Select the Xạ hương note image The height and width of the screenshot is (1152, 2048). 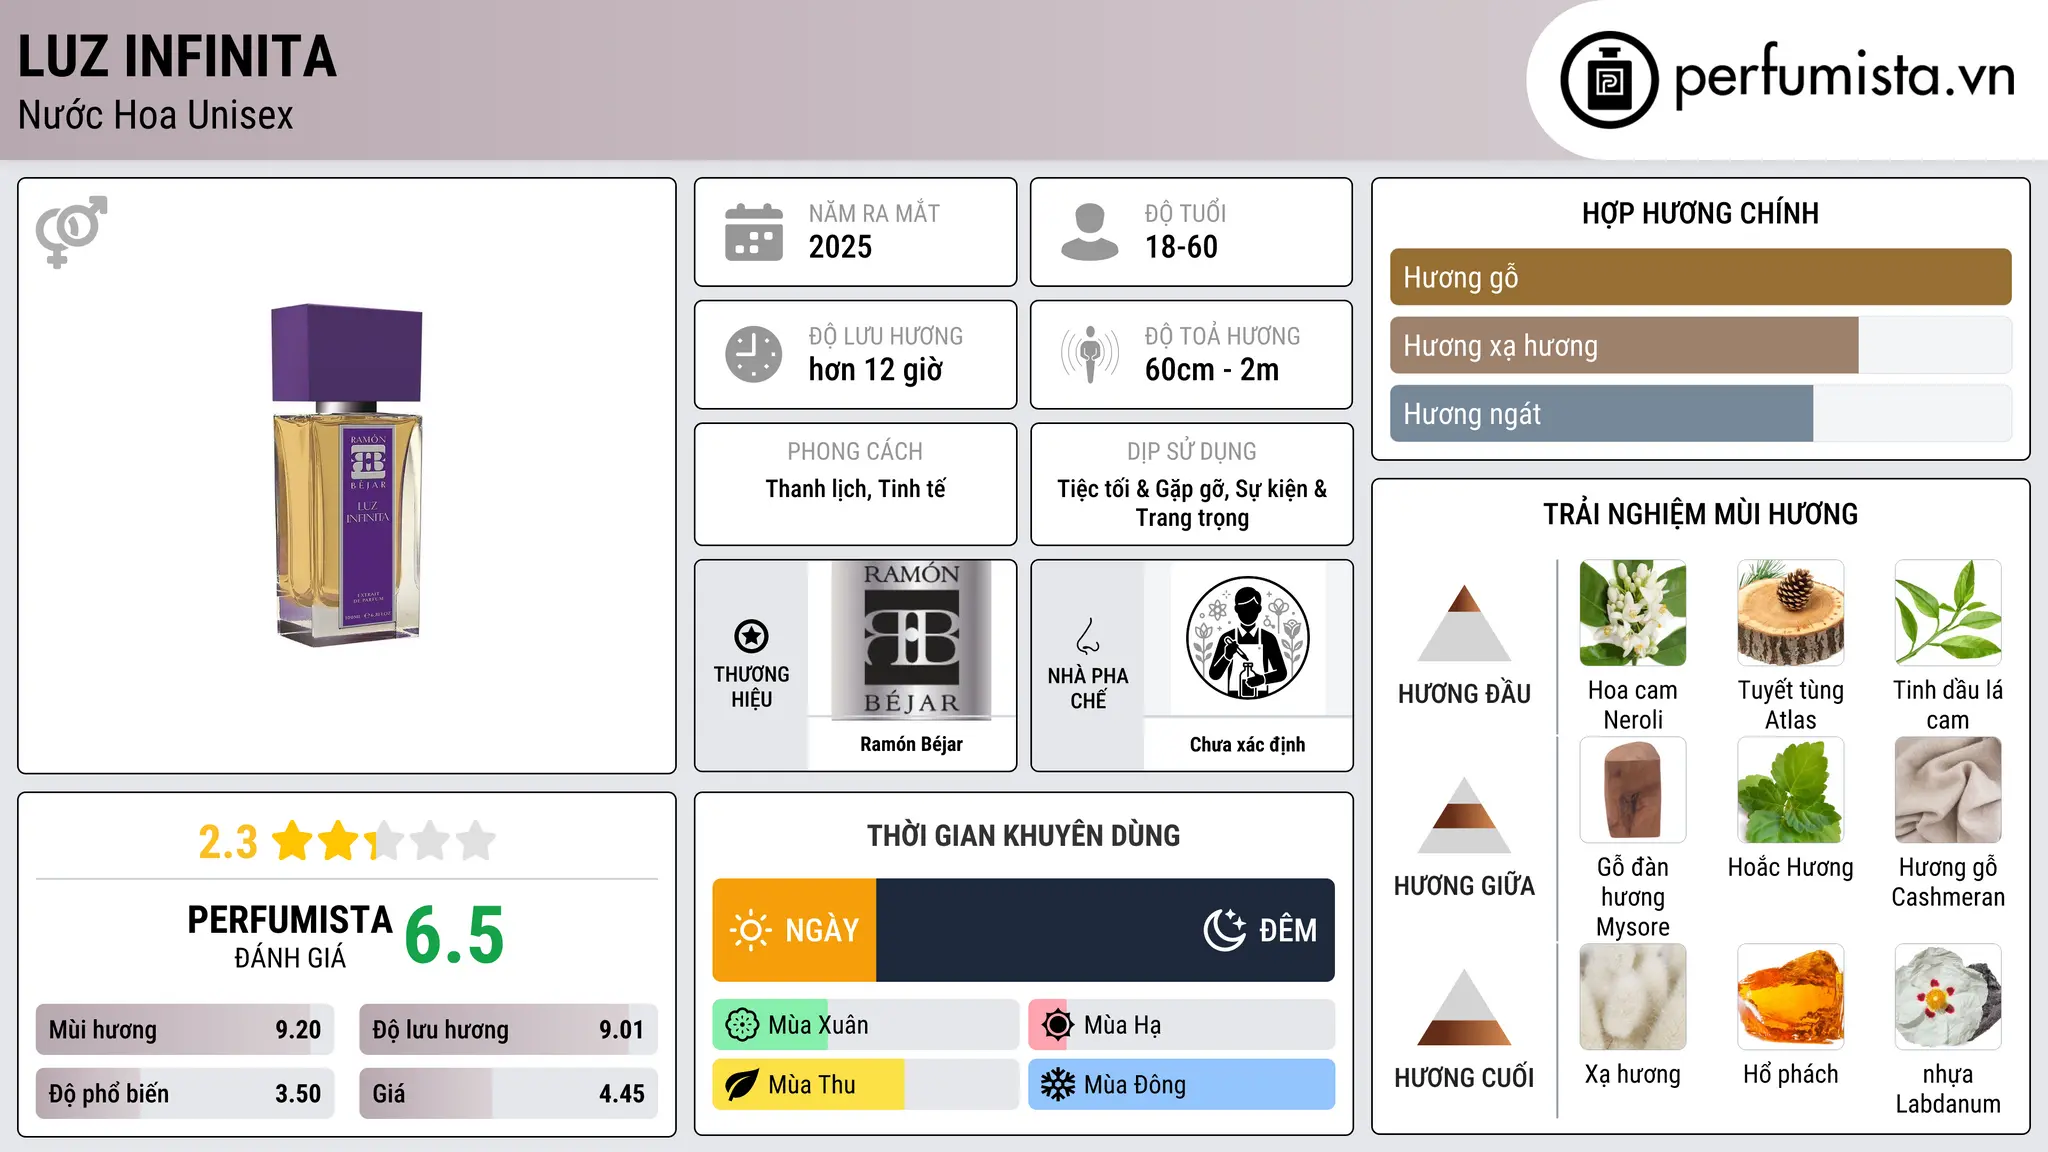(1633, 997)
